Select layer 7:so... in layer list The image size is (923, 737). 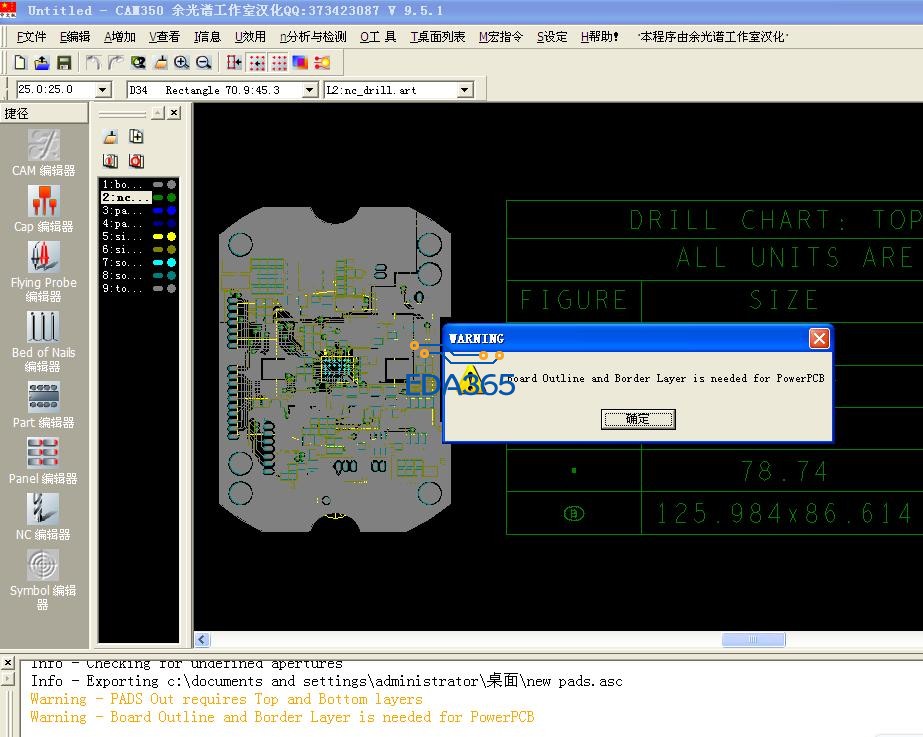pyautogui.click(x=122, y=263)
